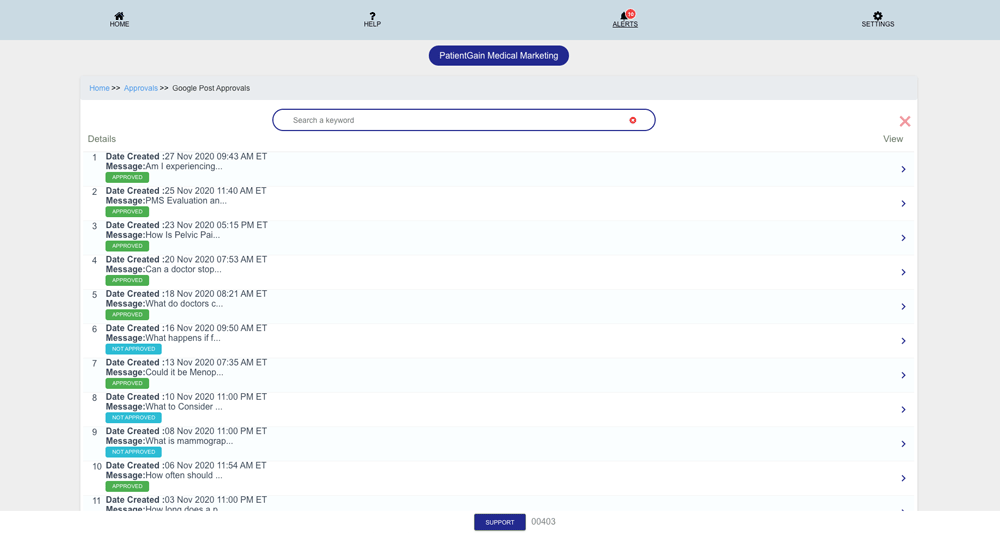This screenshot has width=1000, height=533.
Task: View the 13 Nov 2020 post chevron
Action: 903,376
